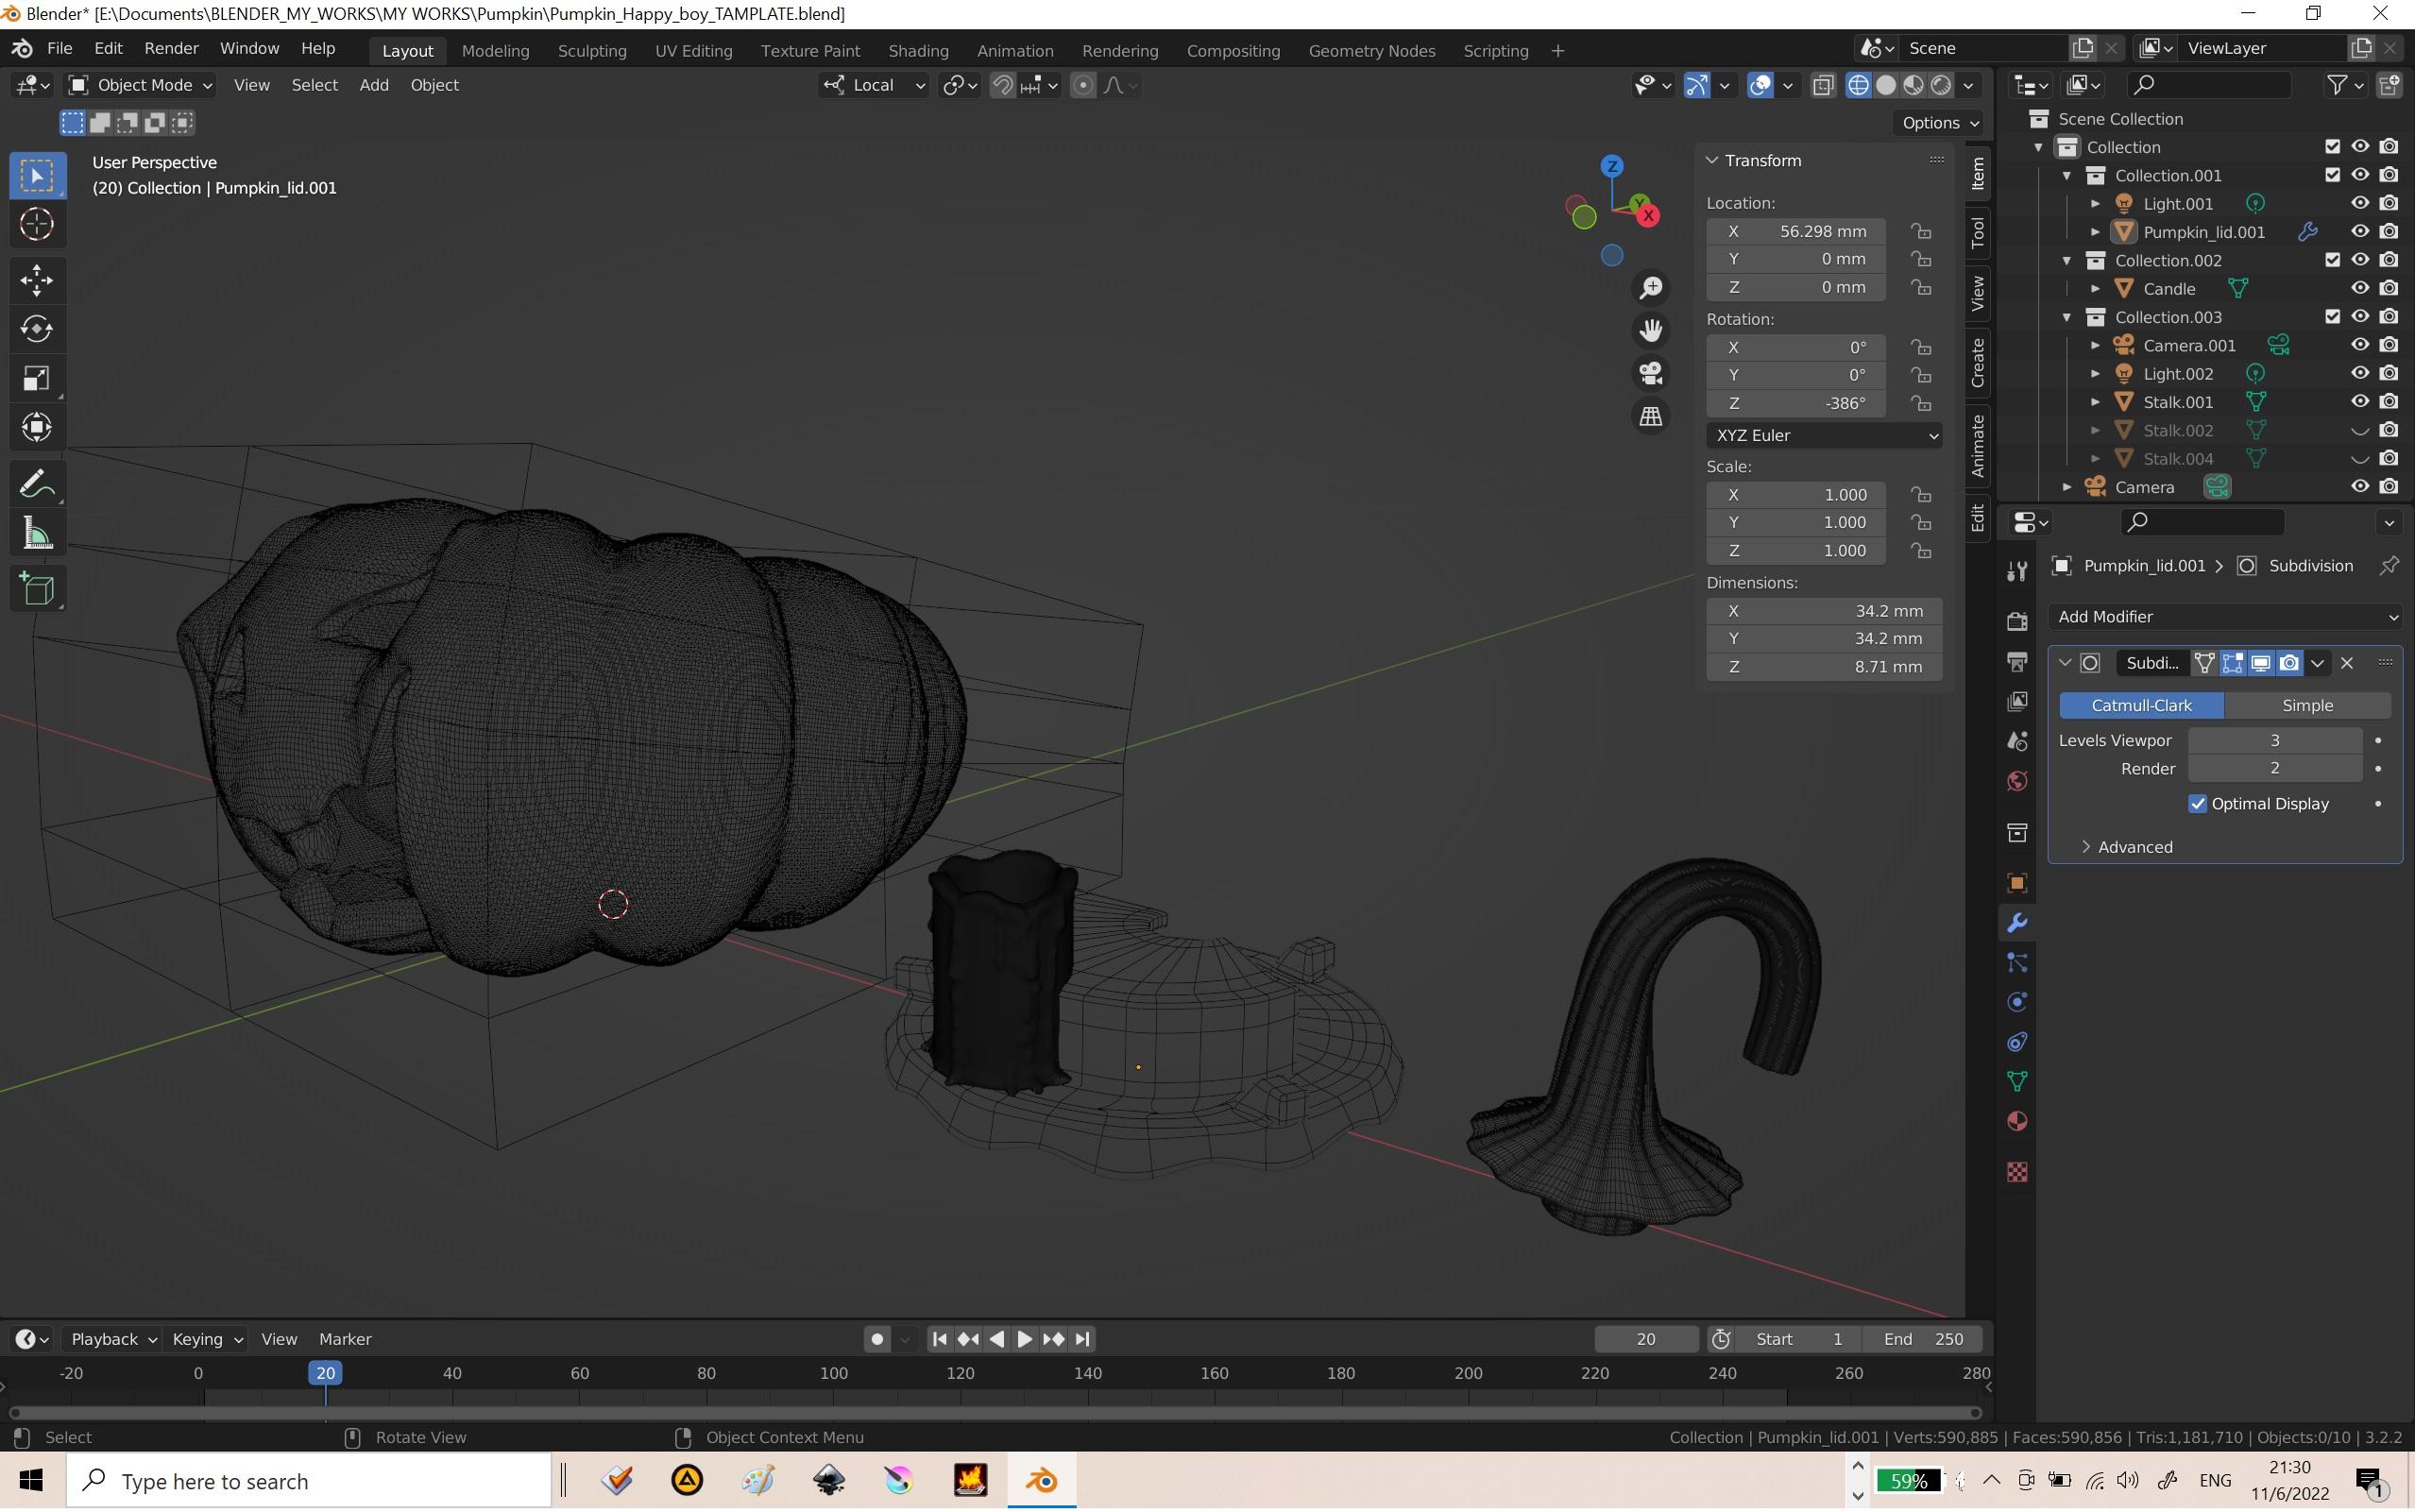Viewport: 2415px width, 1512px height.
Task: Click the Modifier Properties wrench icon
Action: point(2016,922)
